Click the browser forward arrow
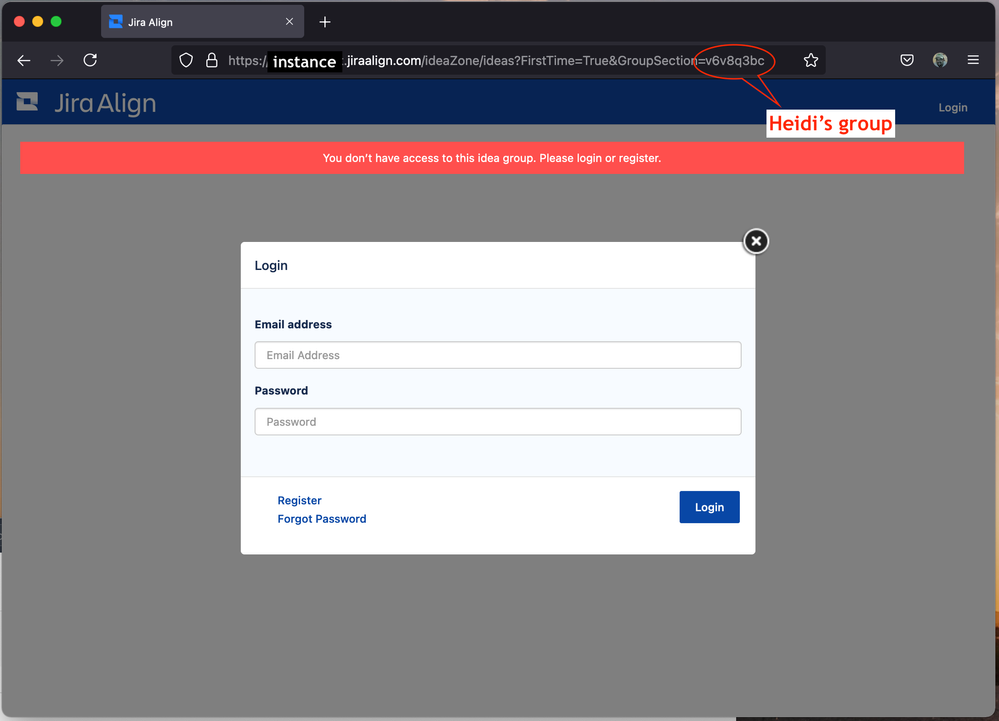999x721 pixels. 57,61
